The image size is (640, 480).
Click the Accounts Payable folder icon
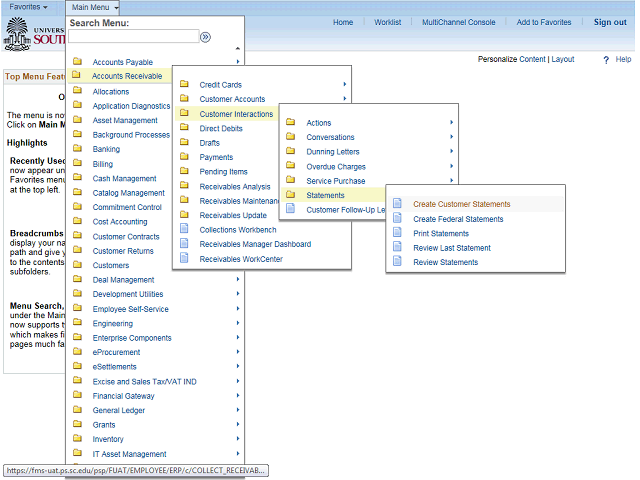(77, 62)
